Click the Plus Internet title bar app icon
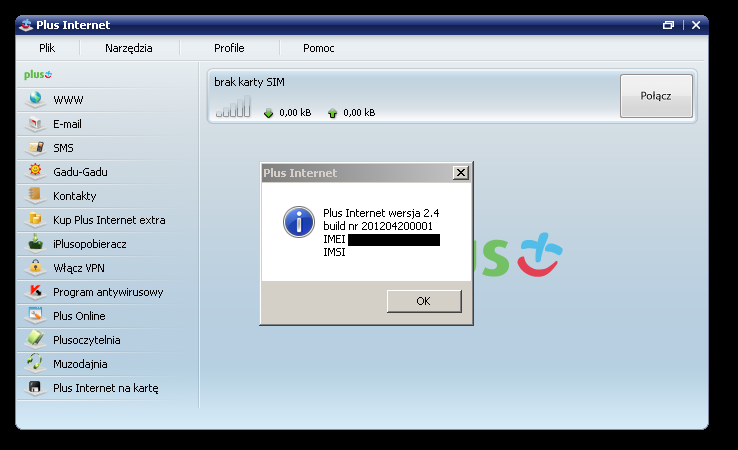Screen dimensions: 738x450 26,25
